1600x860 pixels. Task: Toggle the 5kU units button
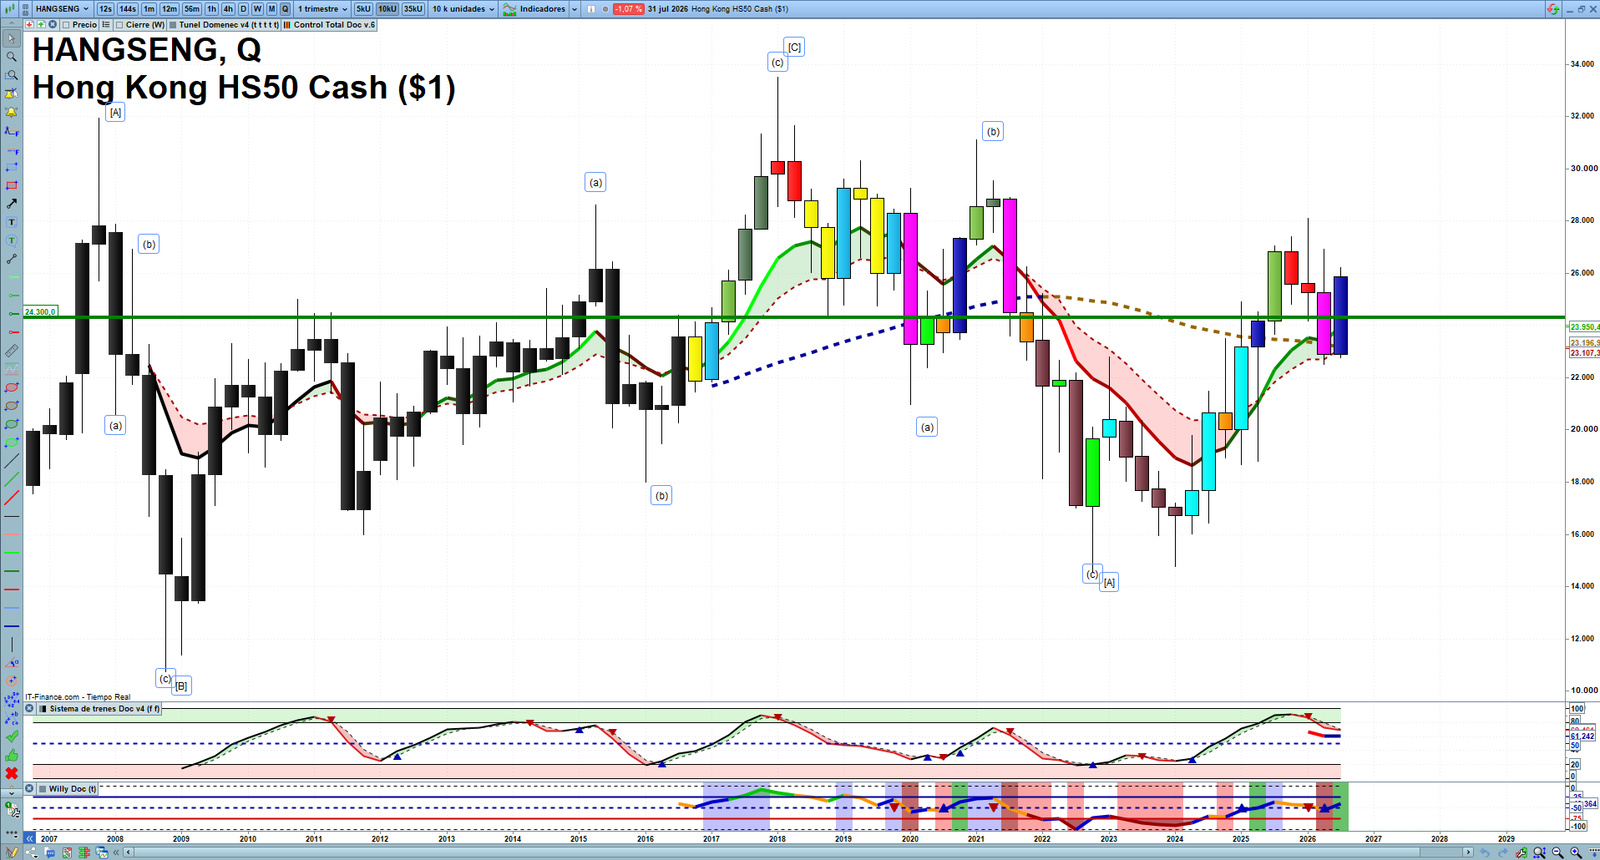click(x=363, y=9)
